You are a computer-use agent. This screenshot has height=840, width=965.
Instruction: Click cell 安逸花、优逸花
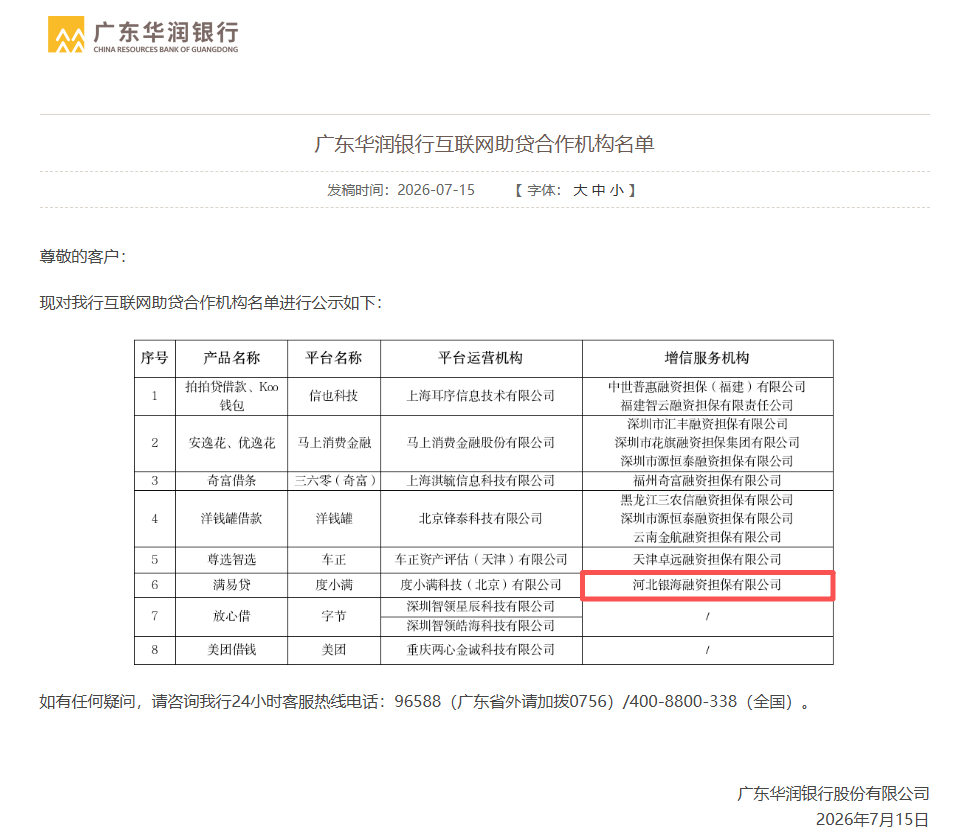[x=231, y=443]
